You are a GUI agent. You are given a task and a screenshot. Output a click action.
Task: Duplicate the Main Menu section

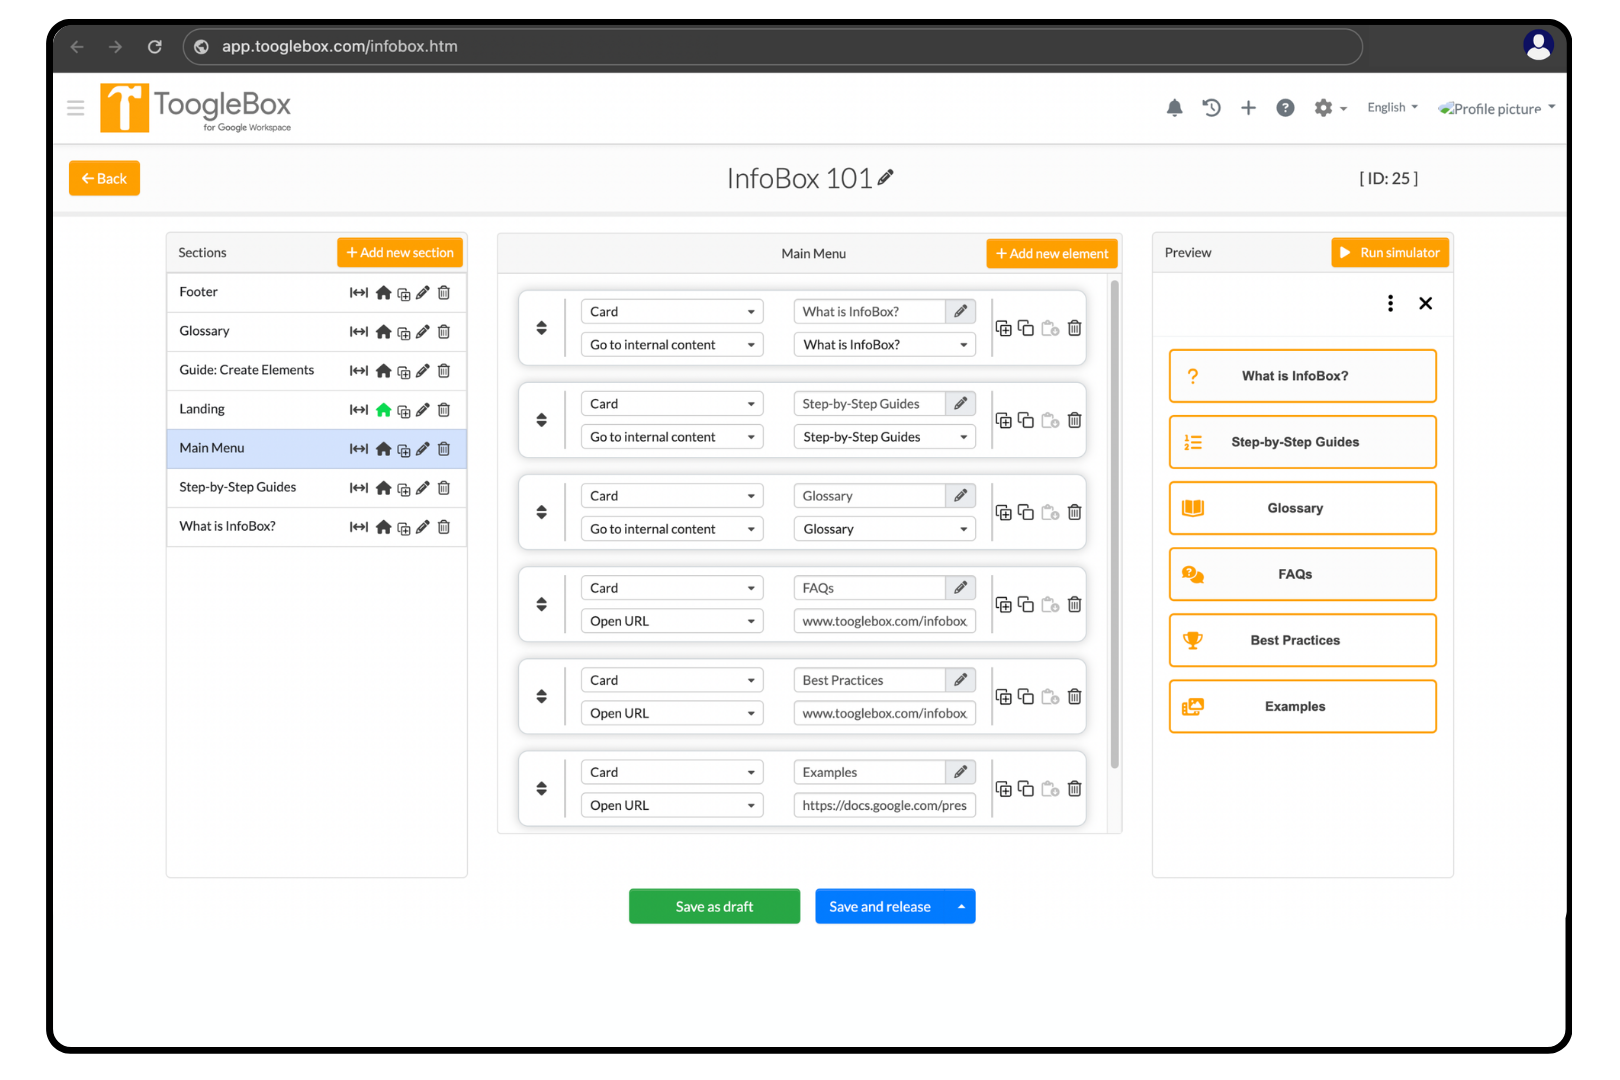403,448
